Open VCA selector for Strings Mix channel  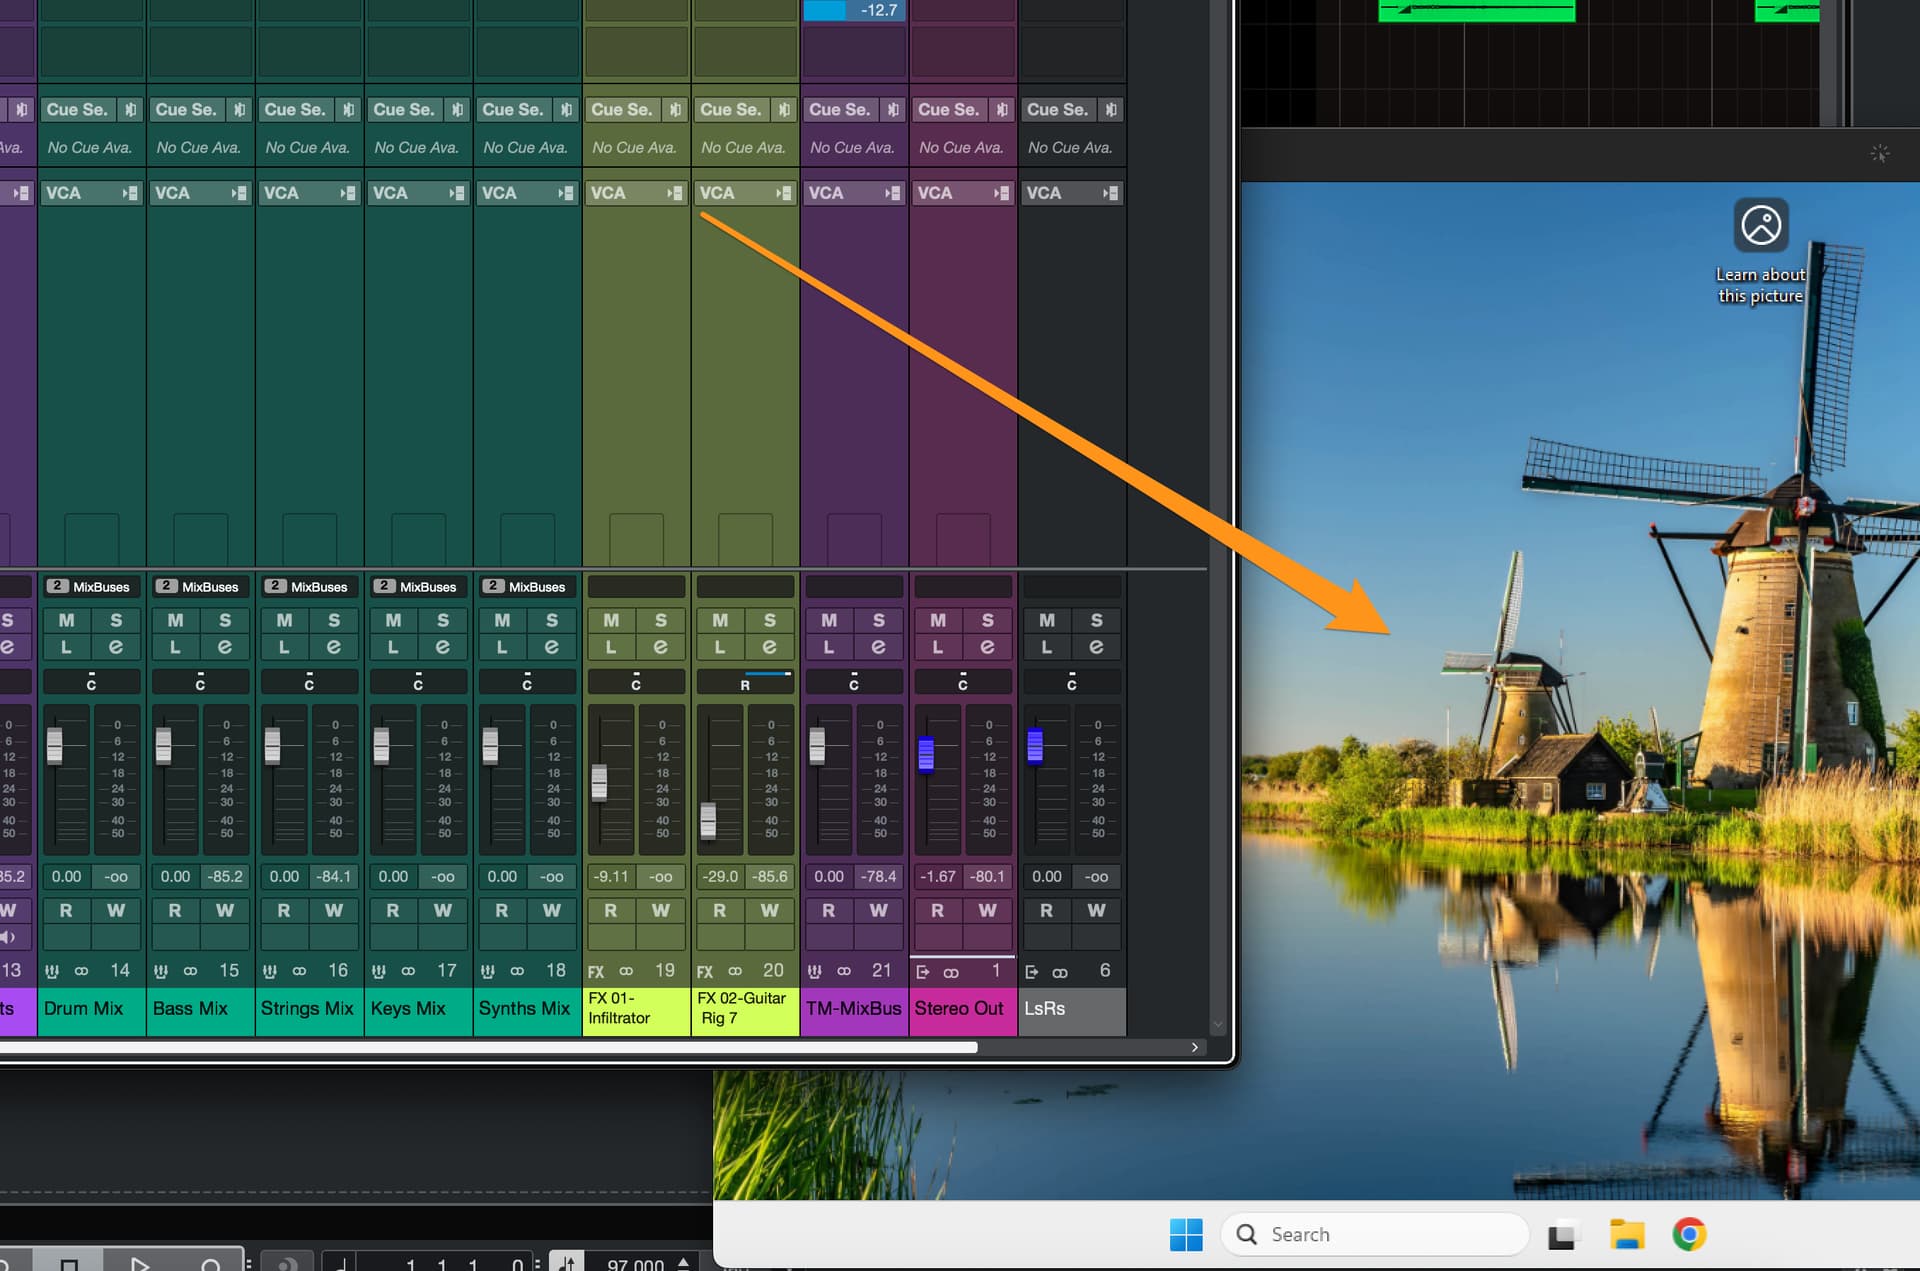tap(309, 193)
